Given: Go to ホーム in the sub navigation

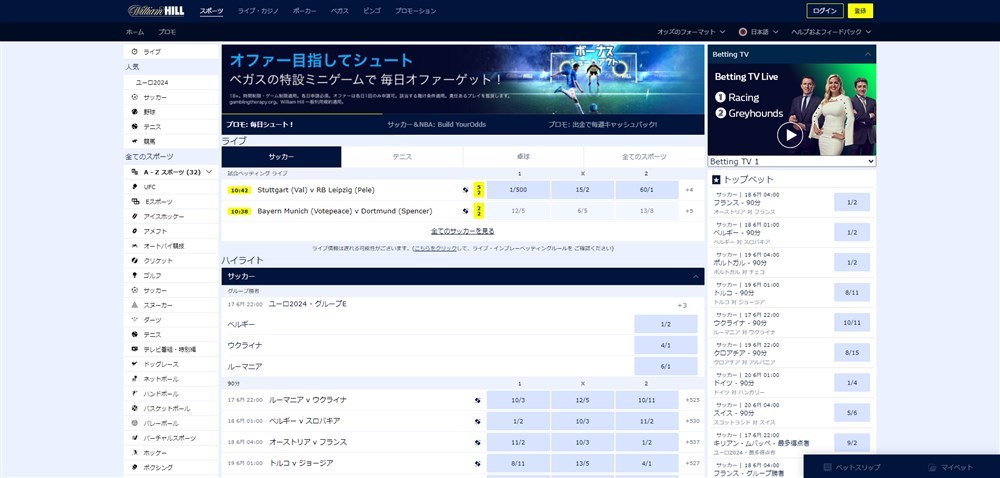Looking at the screenshot, I should tap(135, 32).
